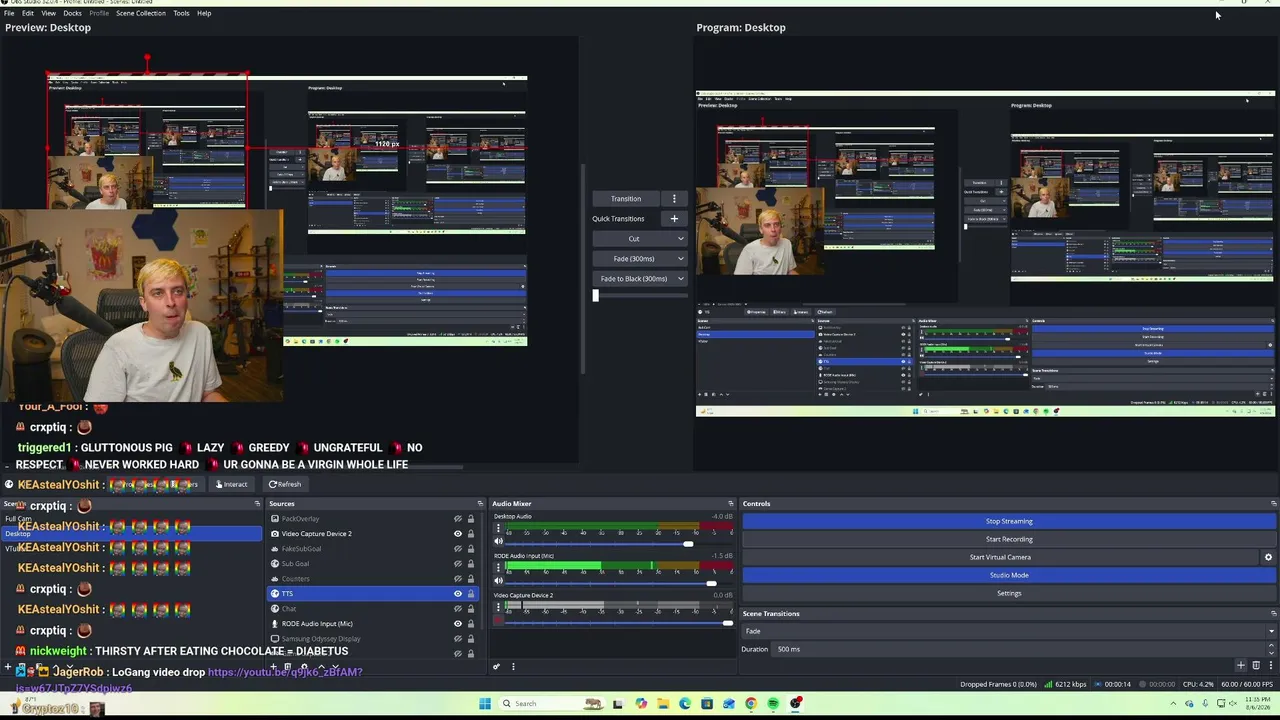The image size is (1280, 720).
Task: Add a new quick transition
Action: coord(674,219)
